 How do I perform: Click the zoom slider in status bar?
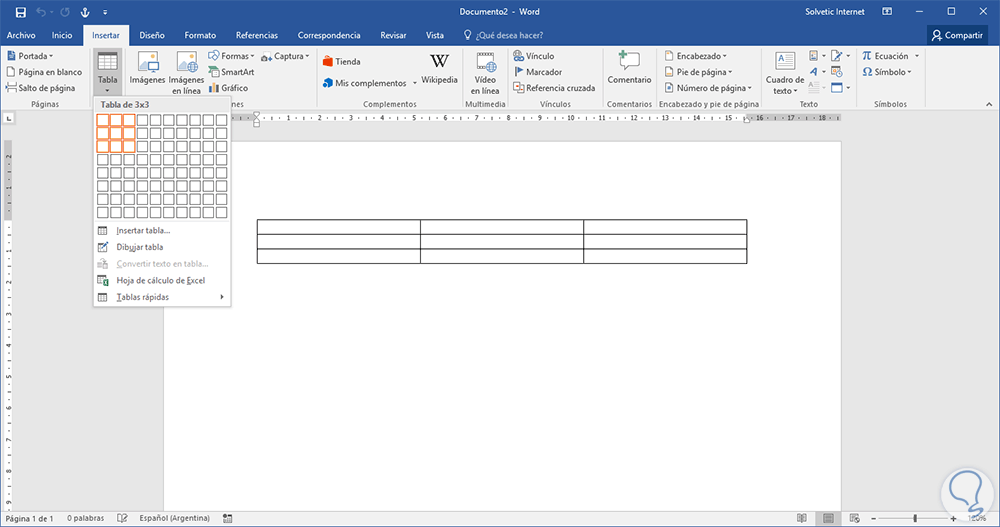(x=914, y=518)
